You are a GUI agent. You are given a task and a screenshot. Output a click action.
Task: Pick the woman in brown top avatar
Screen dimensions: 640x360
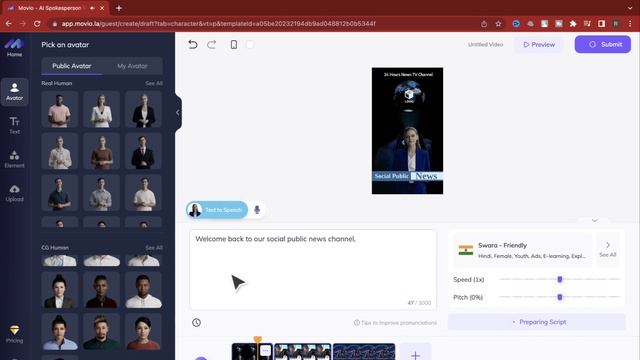(102, 151)
